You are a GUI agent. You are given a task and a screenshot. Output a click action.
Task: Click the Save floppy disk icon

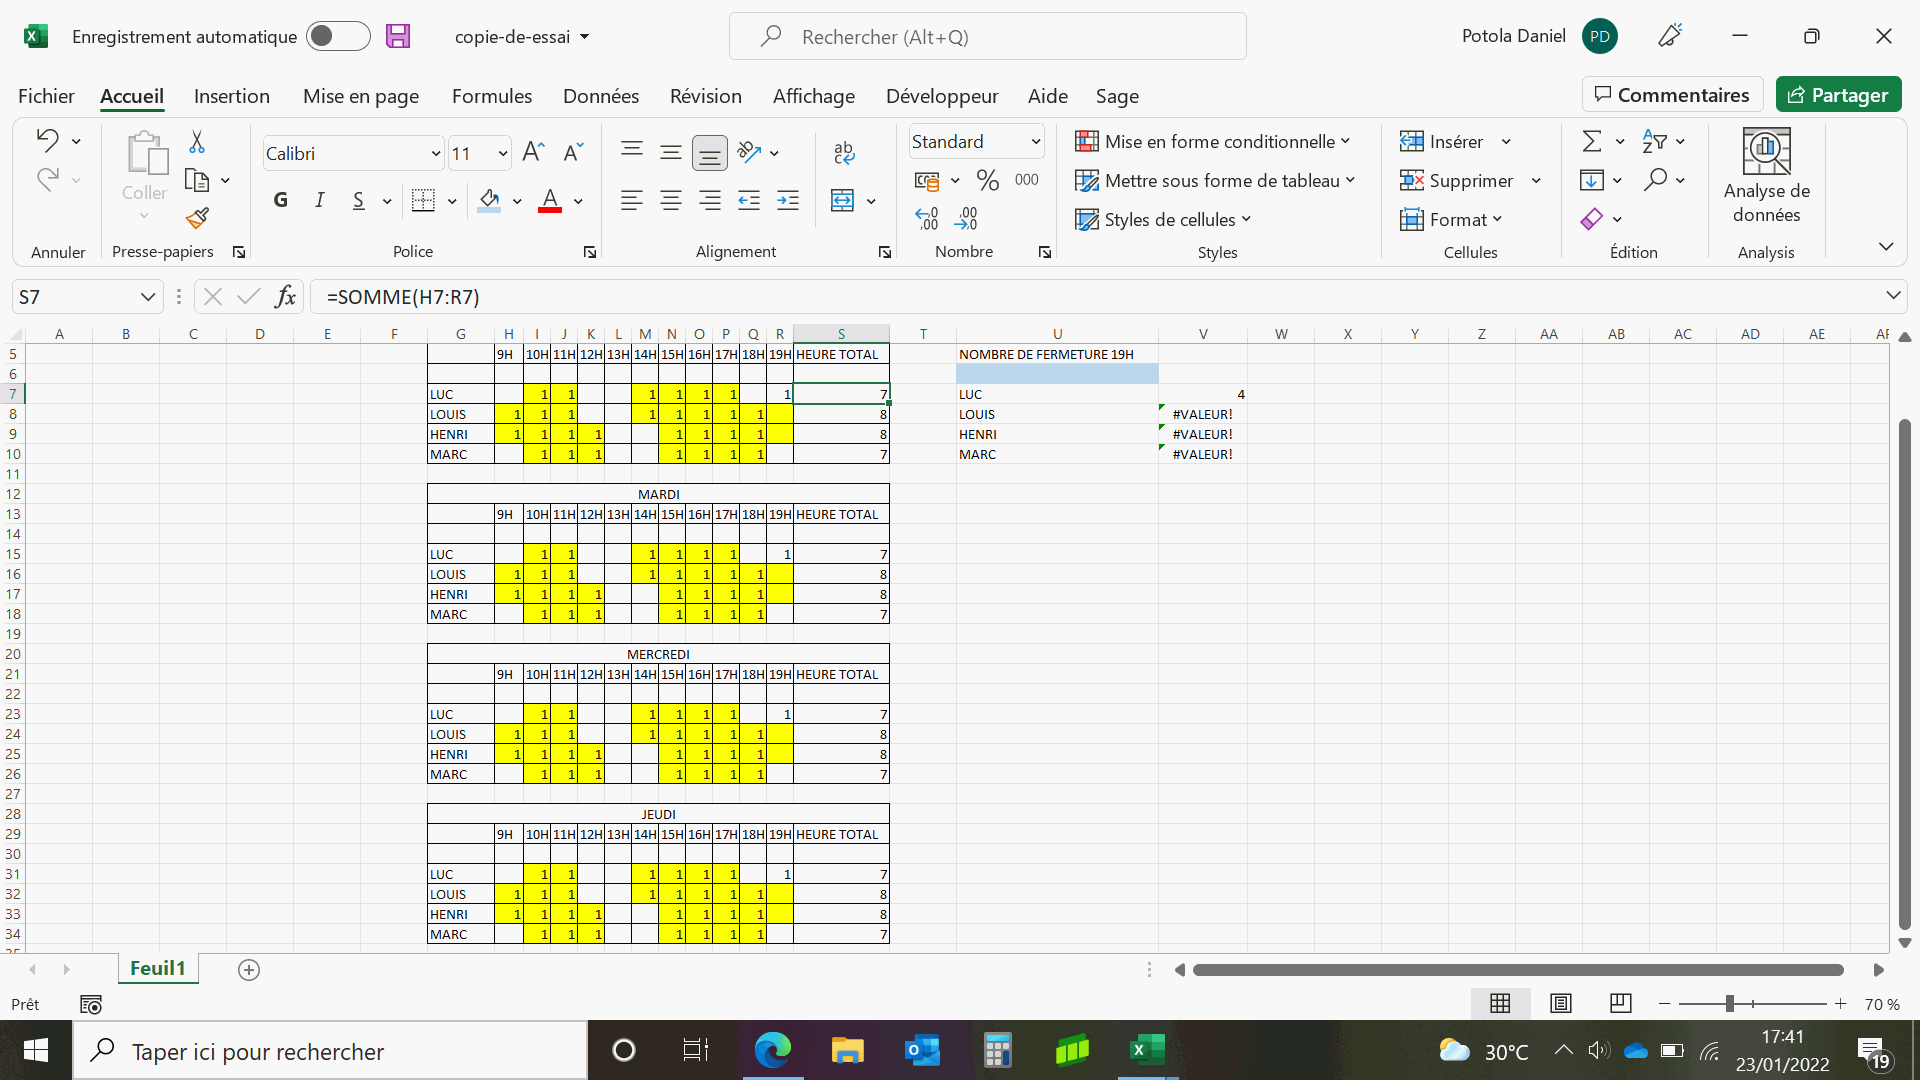[398, 37]
